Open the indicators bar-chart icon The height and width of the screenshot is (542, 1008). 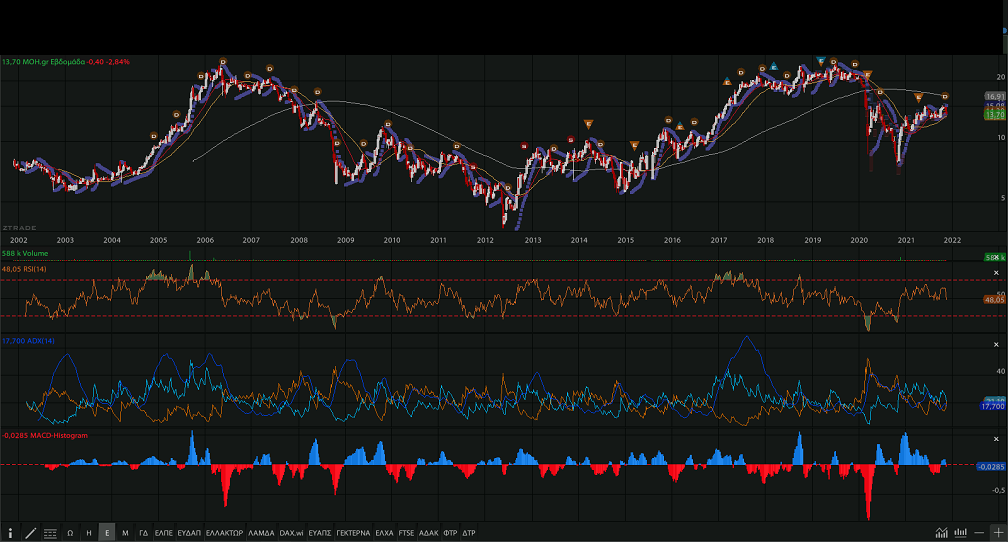click(960, 533)
